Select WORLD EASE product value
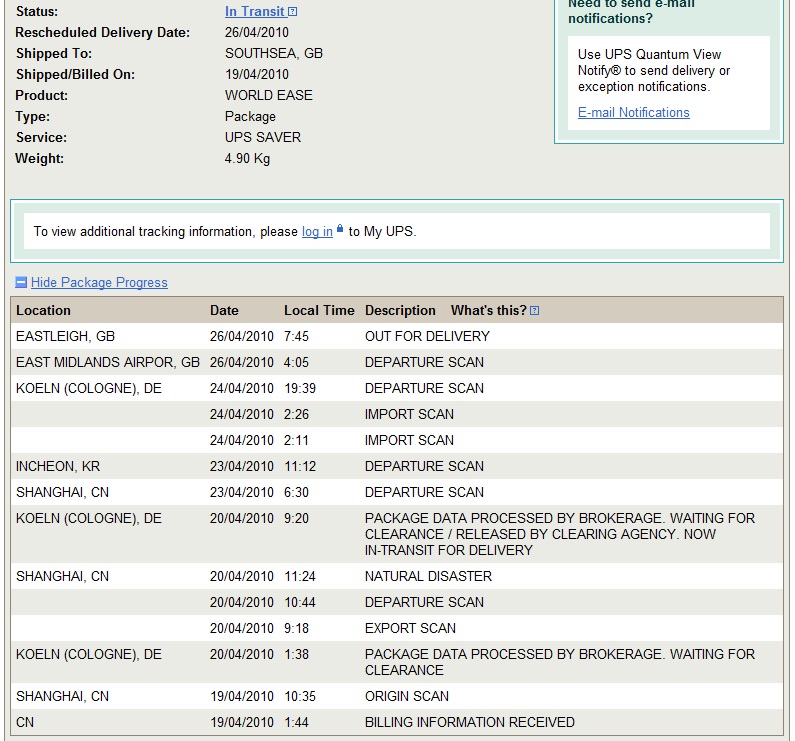 pos(269,95)
